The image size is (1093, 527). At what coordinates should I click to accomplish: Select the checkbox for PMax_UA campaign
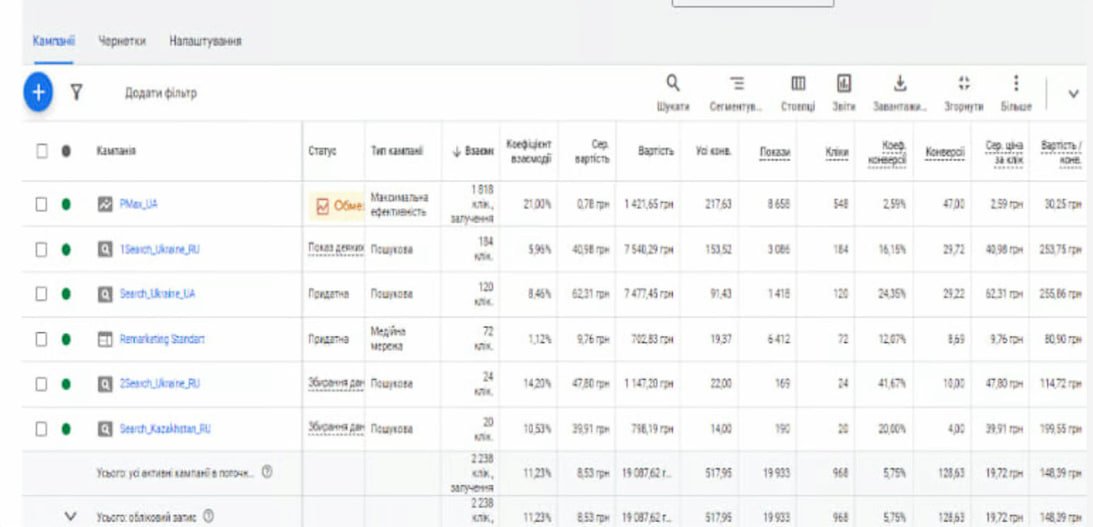click(x=42, y=204)
